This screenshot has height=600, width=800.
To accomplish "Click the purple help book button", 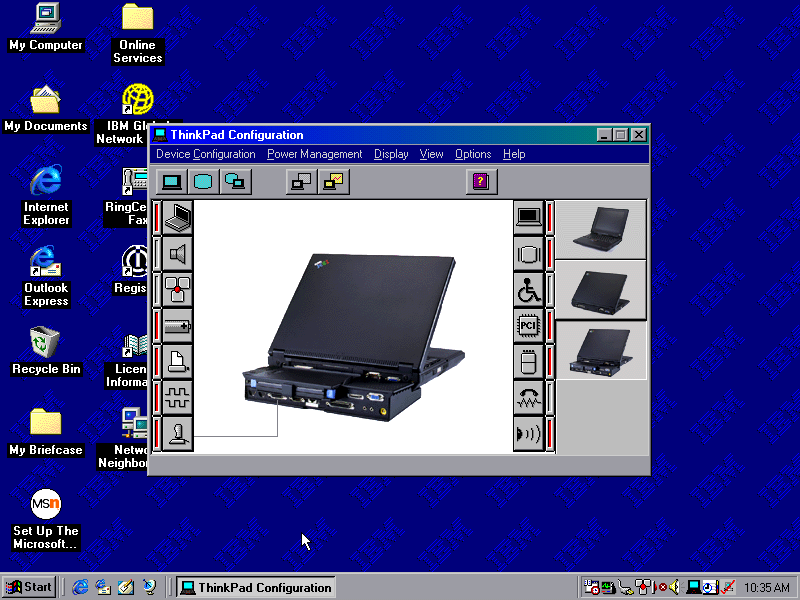I will click(481, 181).
